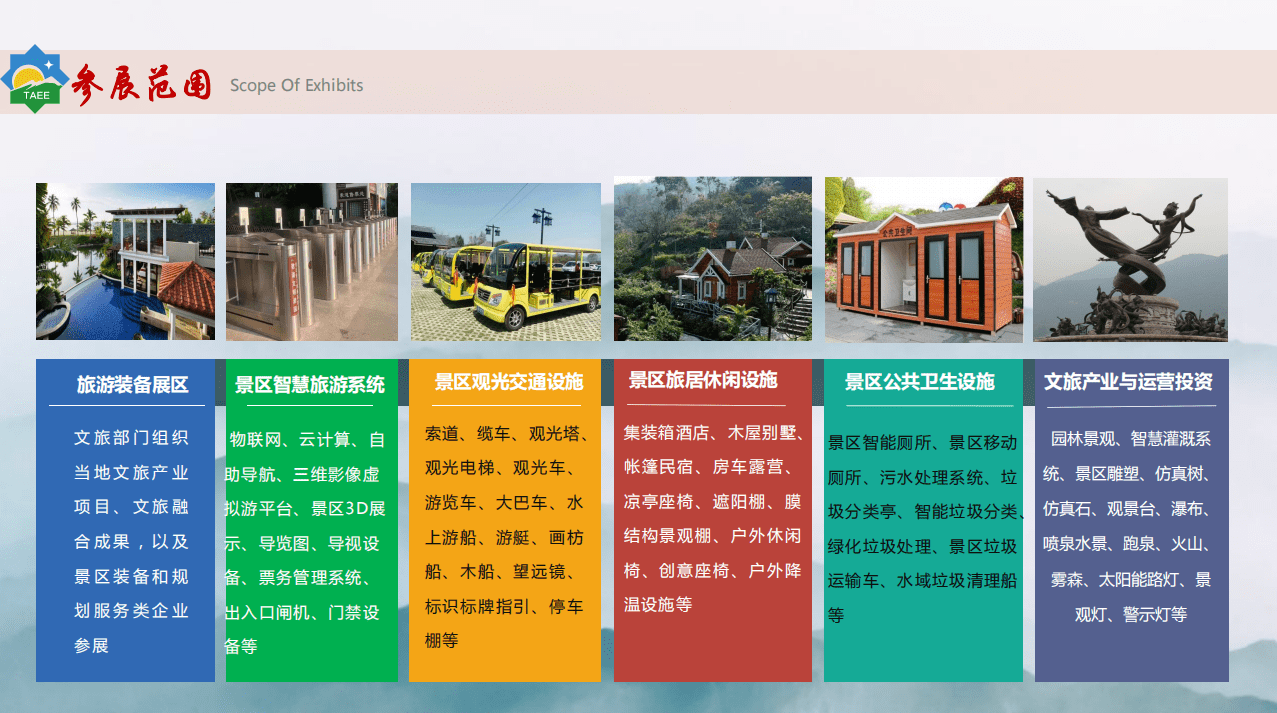The width and height of the screenshot is (1277, 713).
Task: Open the turnstile entrance gates photo
Action: coord(311,261)
